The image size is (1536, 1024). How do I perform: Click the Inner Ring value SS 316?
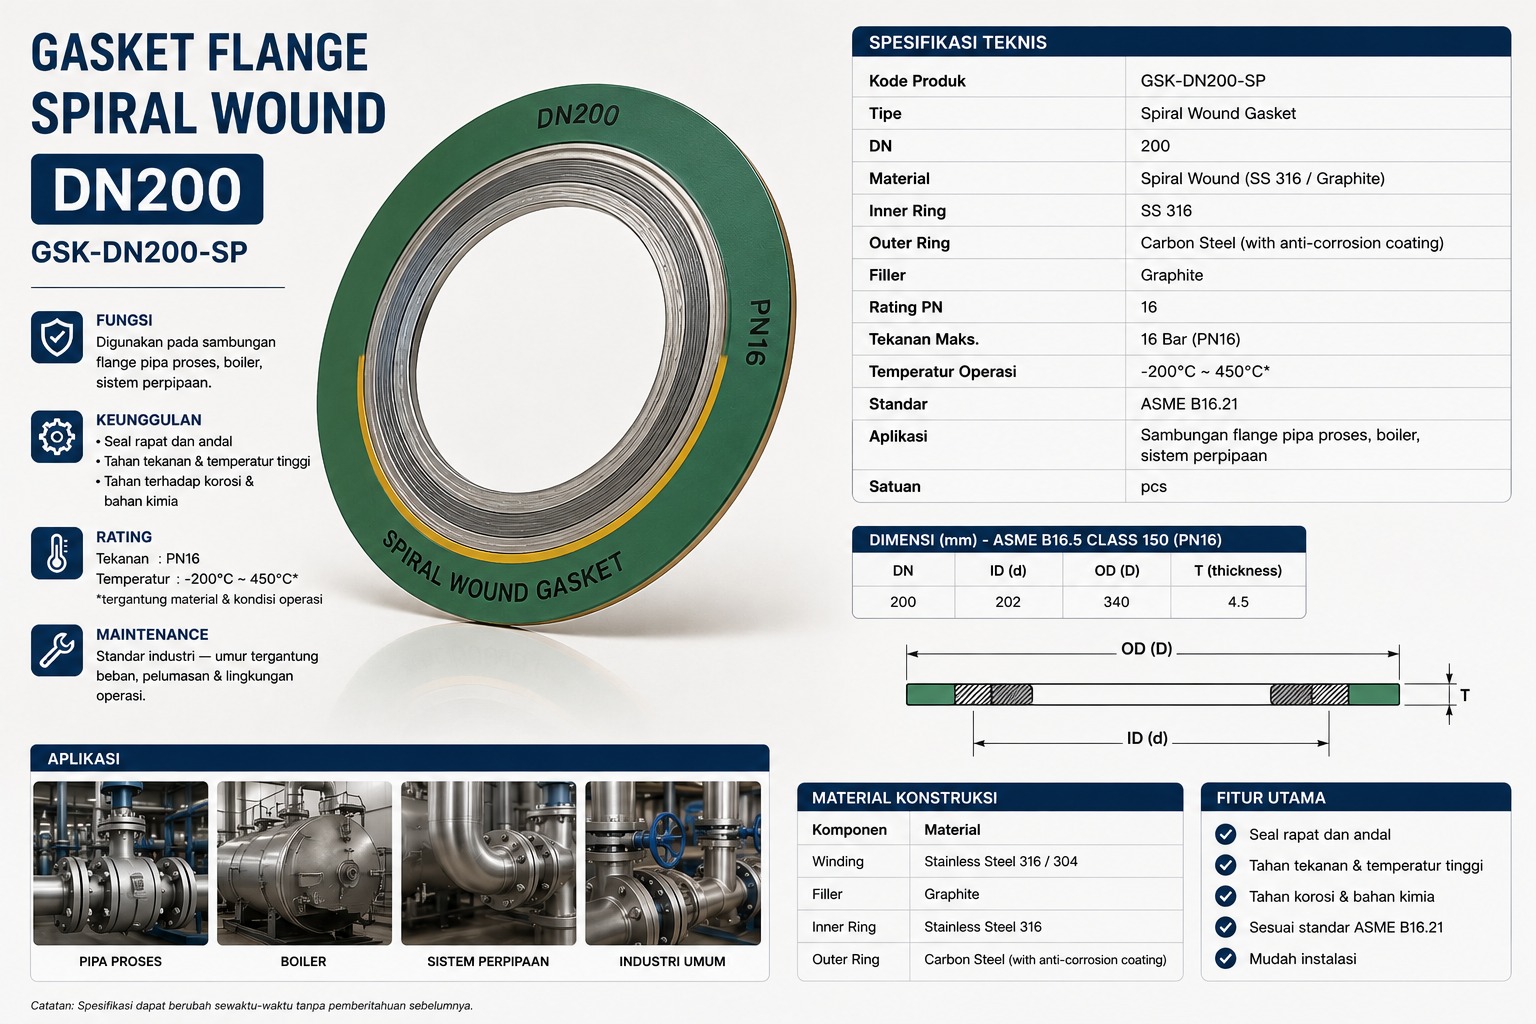click(1166, 211)
